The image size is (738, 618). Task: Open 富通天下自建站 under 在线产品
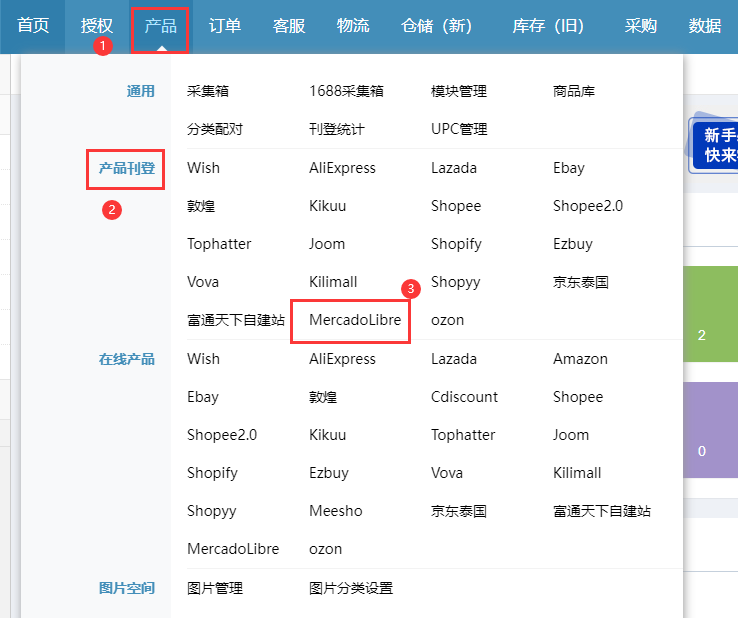tap(602, 511)
